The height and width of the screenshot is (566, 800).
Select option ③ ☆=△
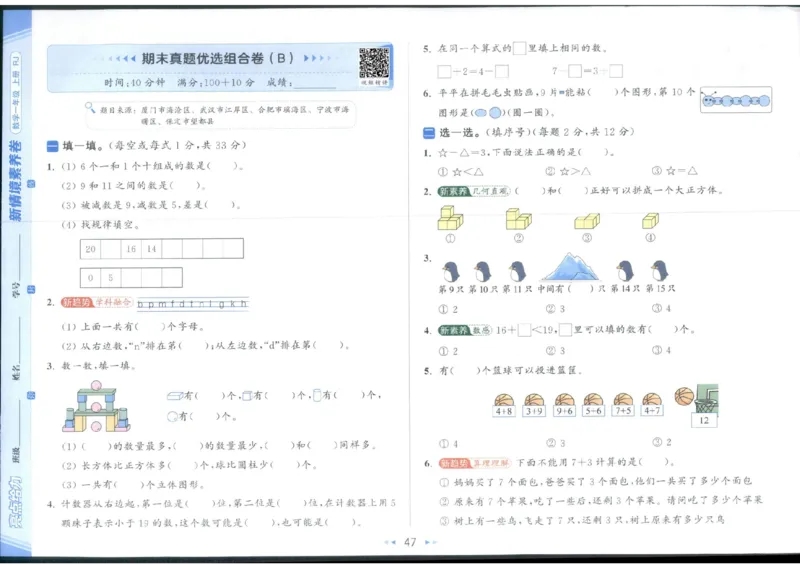click(674, 171)
